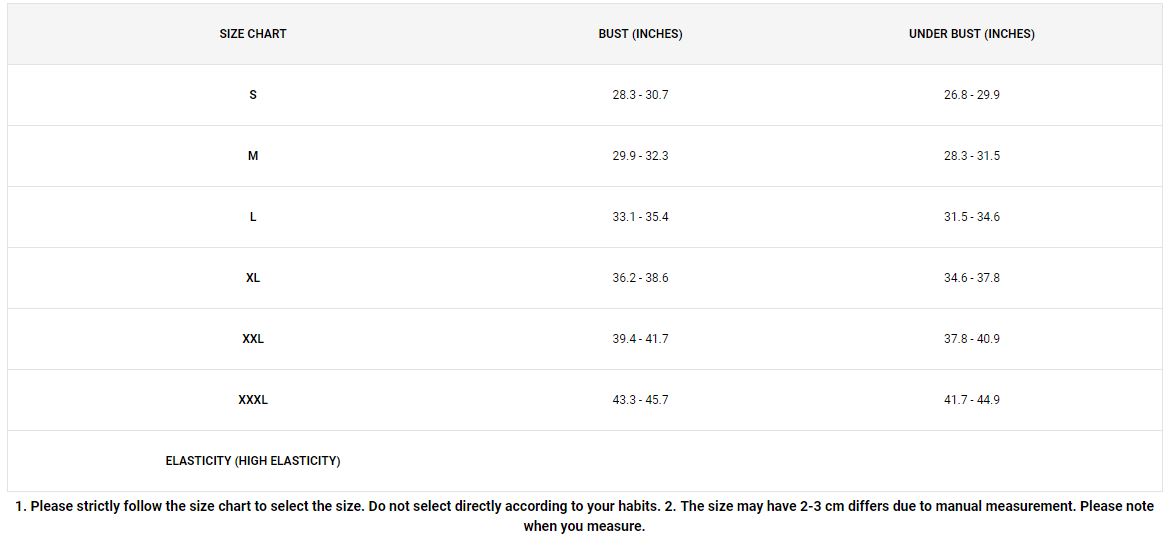This screenshot has width=1171, height=546.
Task: Click the 26.8 - 29.9 under bust value
Action: click(972, 95)
